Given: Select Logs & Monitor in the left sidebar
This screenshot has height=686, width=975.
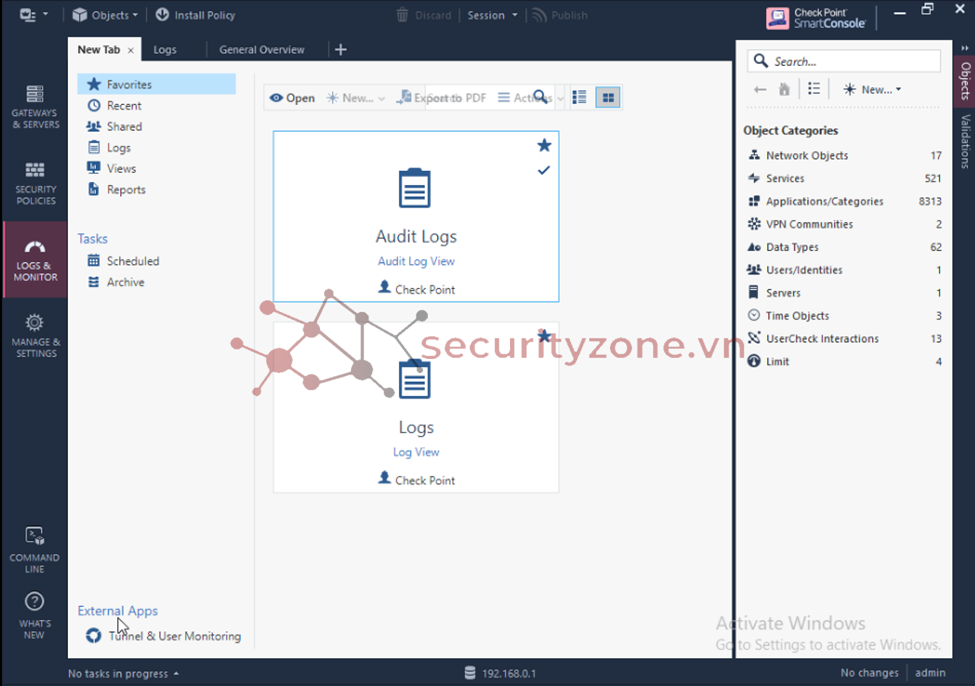Looking at the screenshot, I should [35, 260].
